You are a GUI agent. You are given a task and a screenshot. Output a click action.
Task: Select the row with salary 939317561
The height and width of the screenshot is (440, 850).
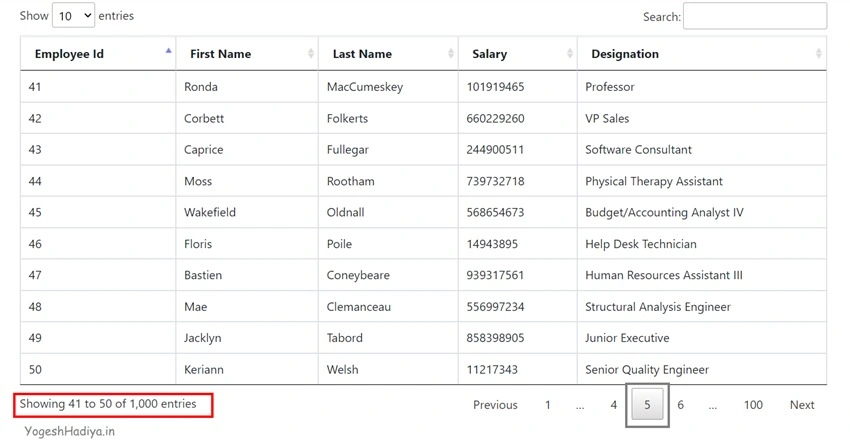[423, 275]
